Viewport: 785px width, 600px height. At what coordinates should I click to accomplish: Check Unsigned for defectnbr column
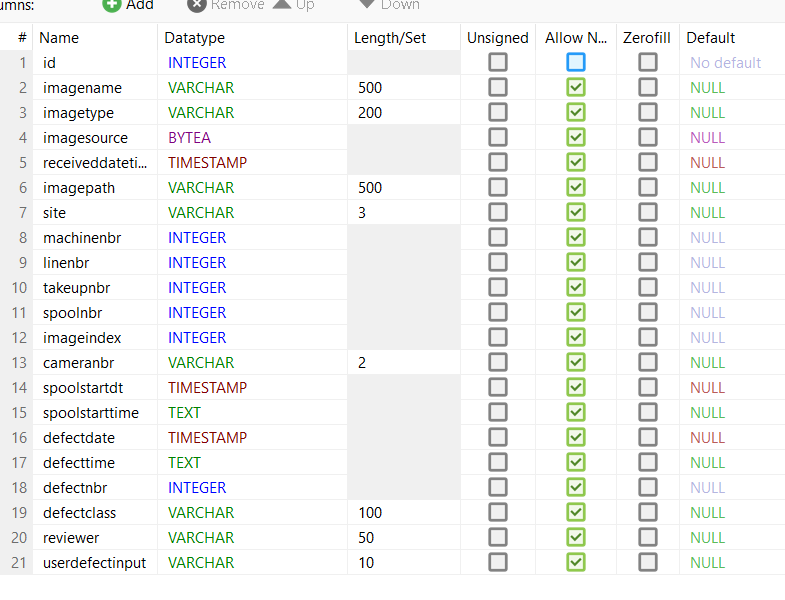[x=497, y=487]
